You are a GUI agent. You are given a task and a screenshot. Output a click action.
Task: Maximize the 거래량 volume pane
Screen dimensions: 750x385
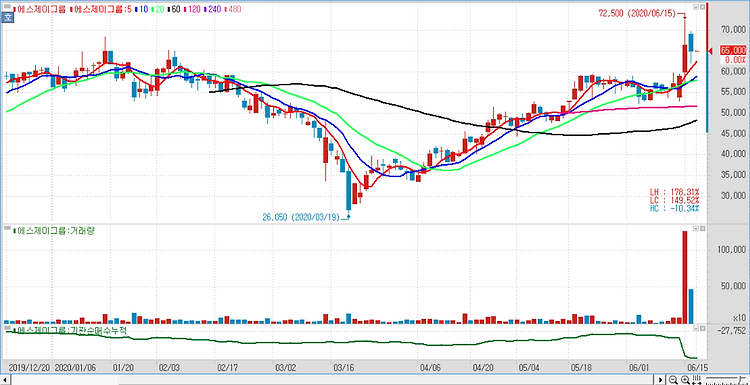(702, 229)
